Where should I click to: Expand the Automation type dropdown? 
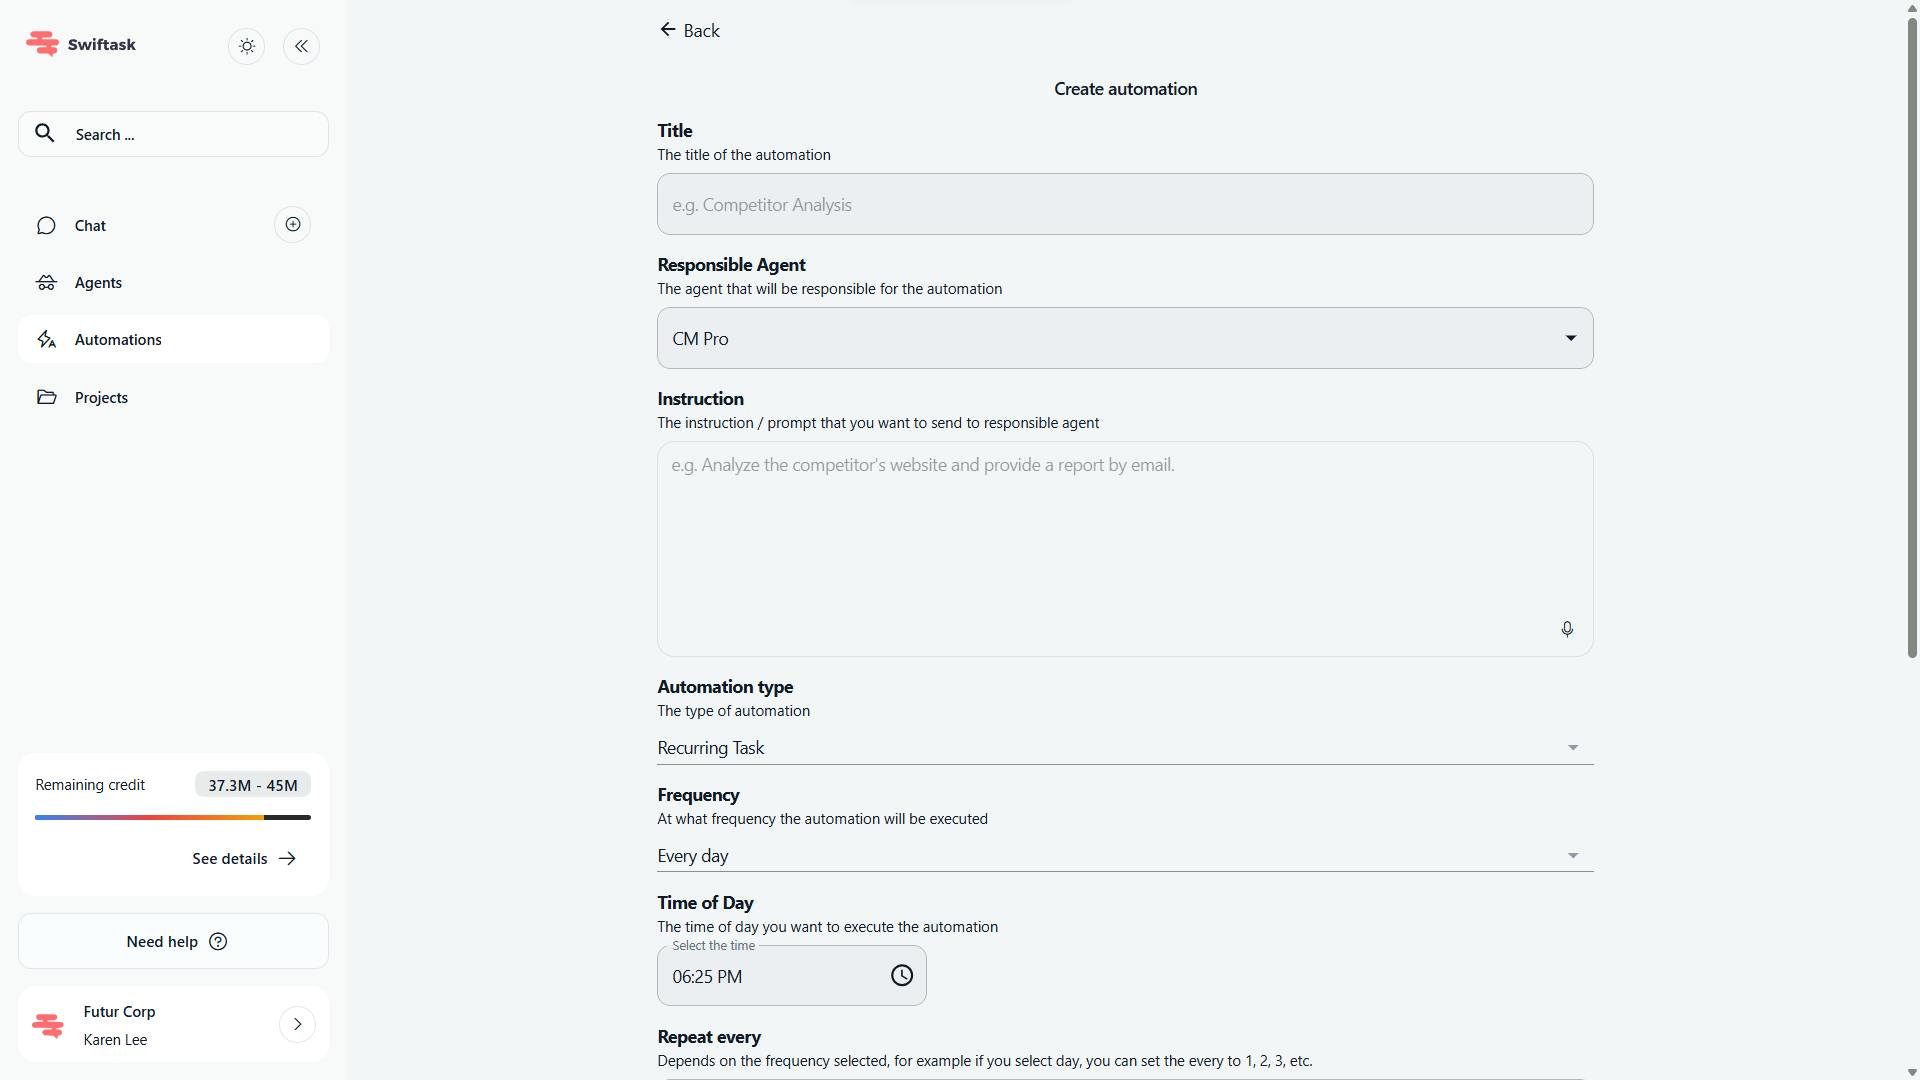[x=1124, y=748]
